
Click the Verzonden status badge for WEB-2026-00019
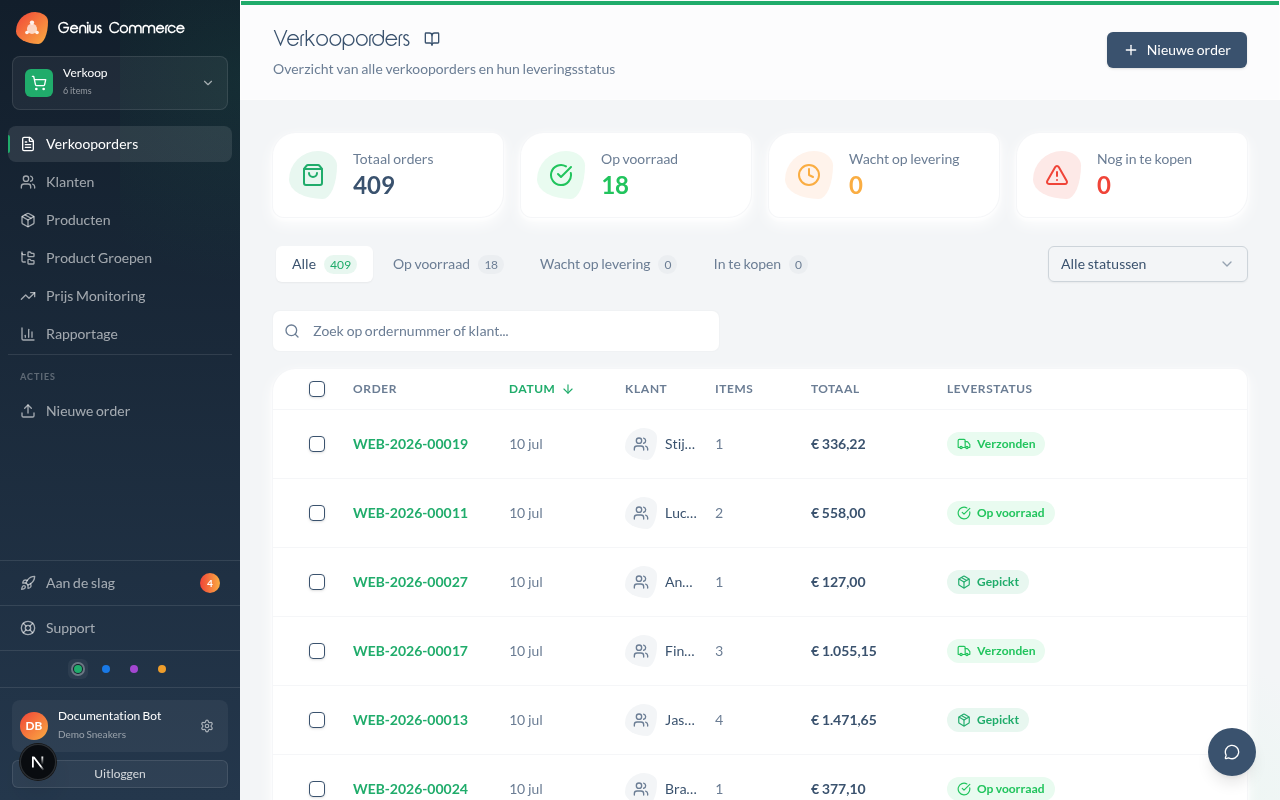(996, 444)
